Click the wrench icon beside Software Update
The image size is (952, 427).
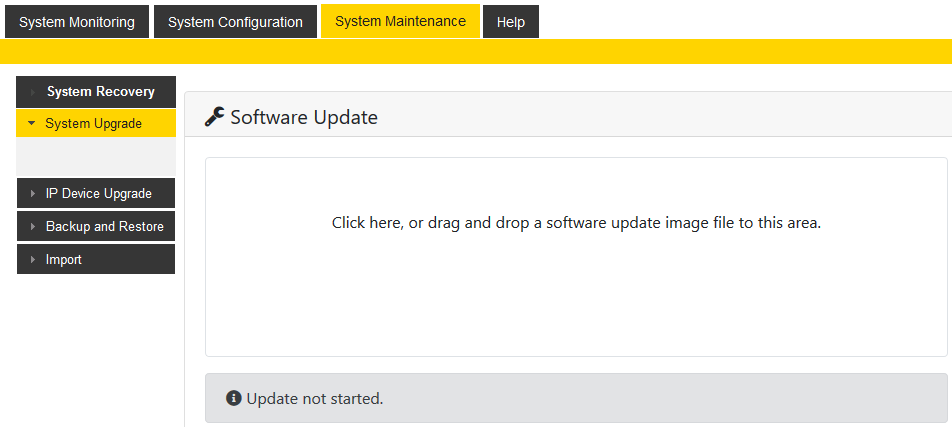tap(215, 117)
